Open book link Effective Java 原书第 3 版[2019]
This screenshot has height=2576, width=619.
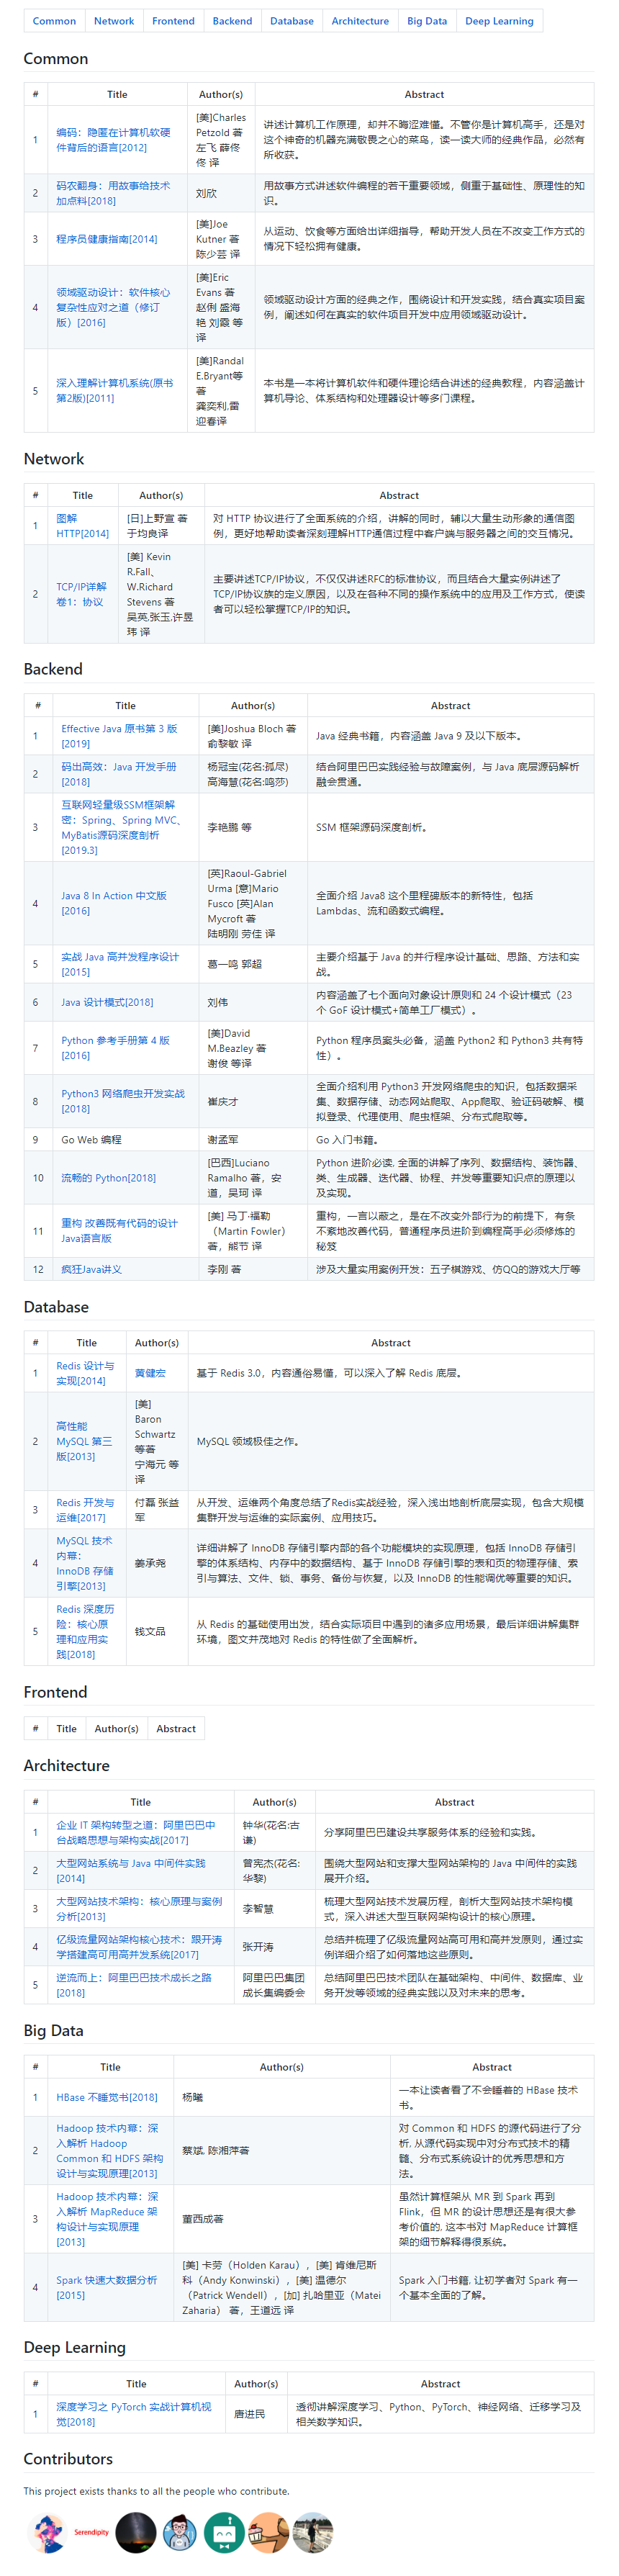point(119,736)
